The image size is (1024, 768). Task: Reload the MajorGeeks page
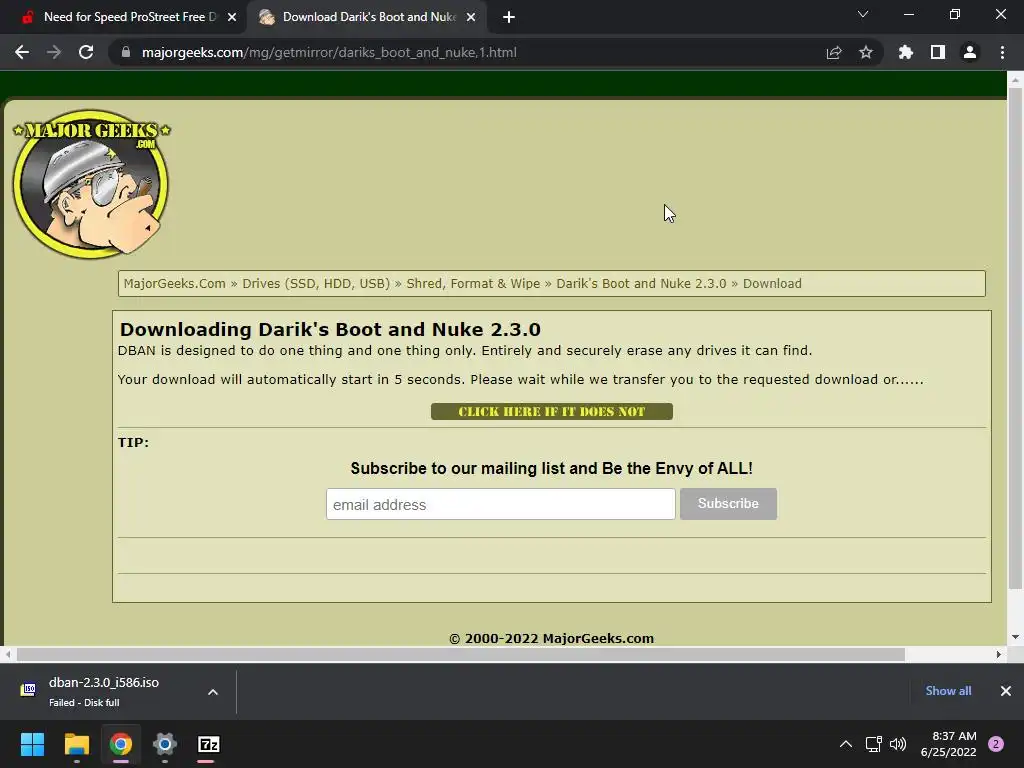point(86,52)
